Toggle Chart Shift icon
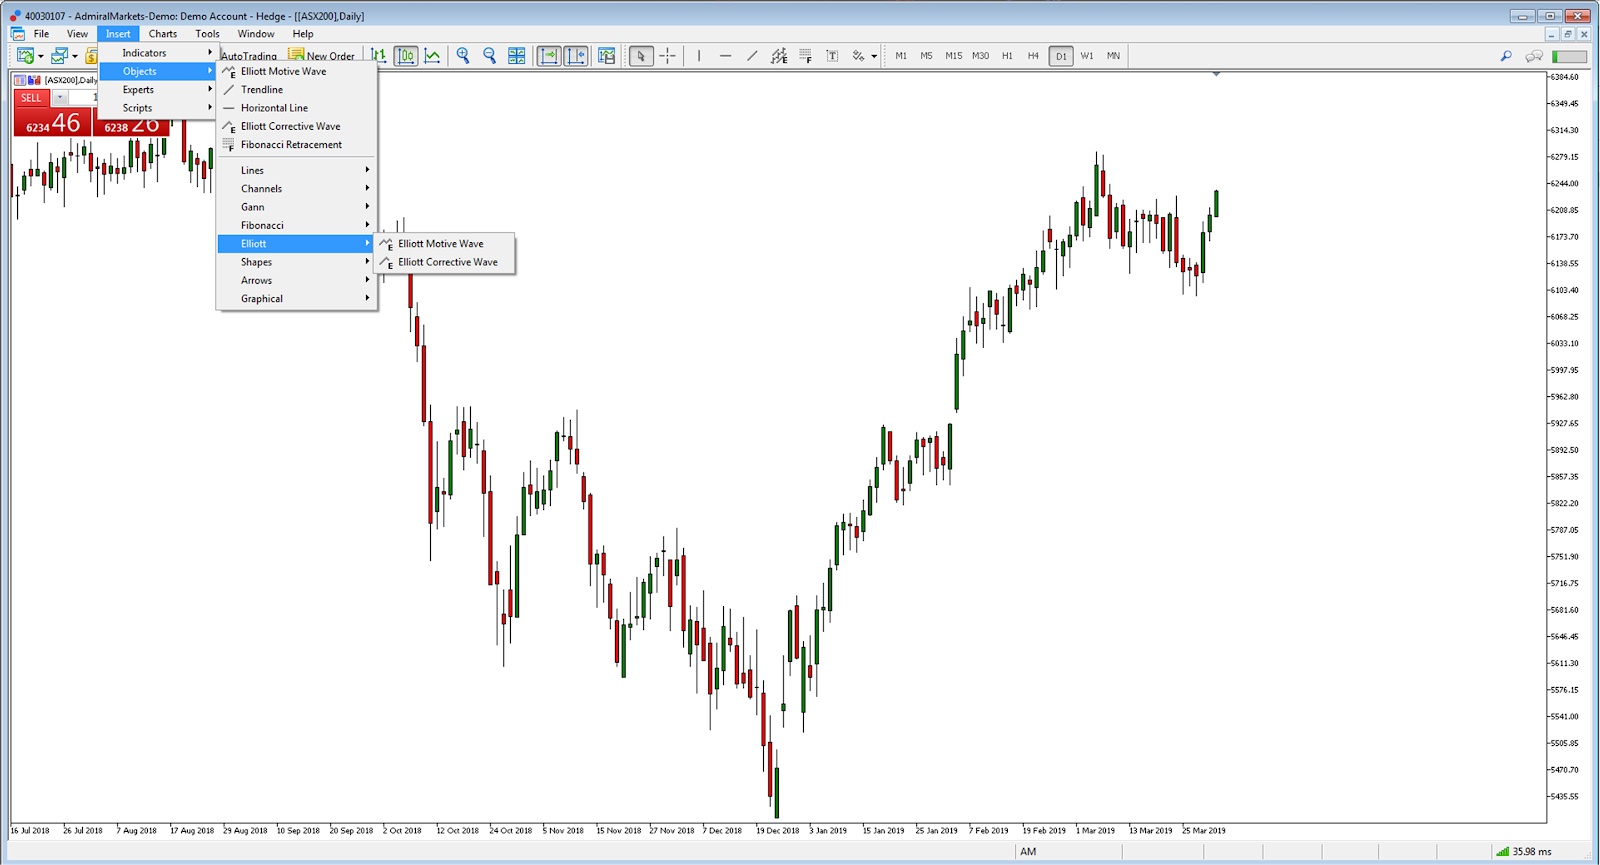Viewport: 1600px width, 865px height. click(576, 56)
